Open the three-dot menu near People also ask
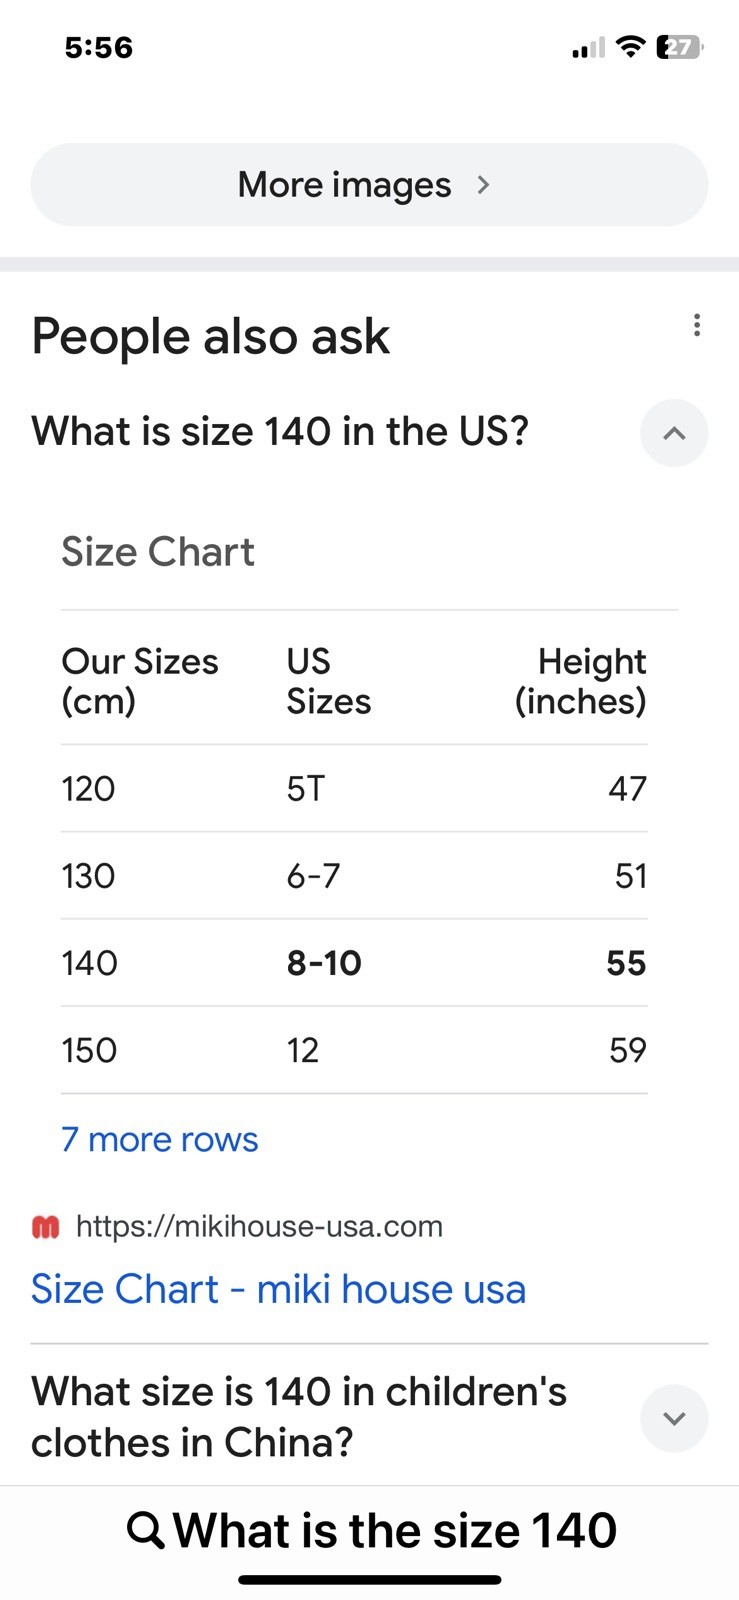This screenshot has height=1600, width=739. (696, 325)
